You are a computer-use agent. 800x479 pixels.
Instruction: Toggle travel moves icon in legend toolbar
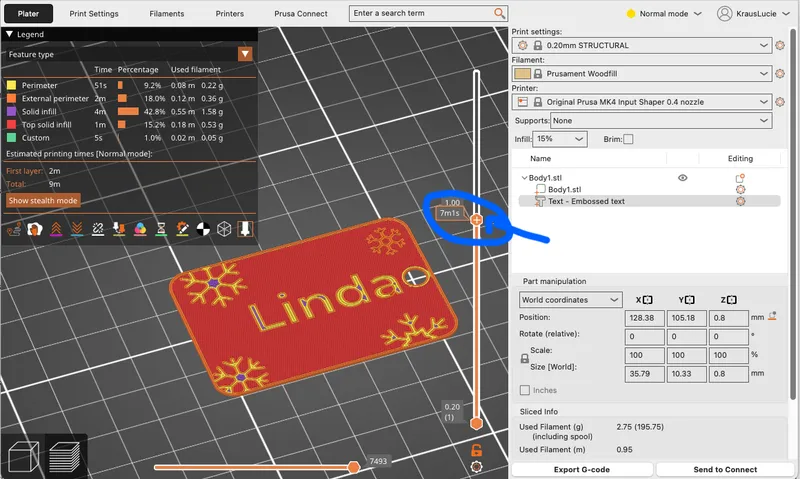pyautogui.click(x=15, y=229)
